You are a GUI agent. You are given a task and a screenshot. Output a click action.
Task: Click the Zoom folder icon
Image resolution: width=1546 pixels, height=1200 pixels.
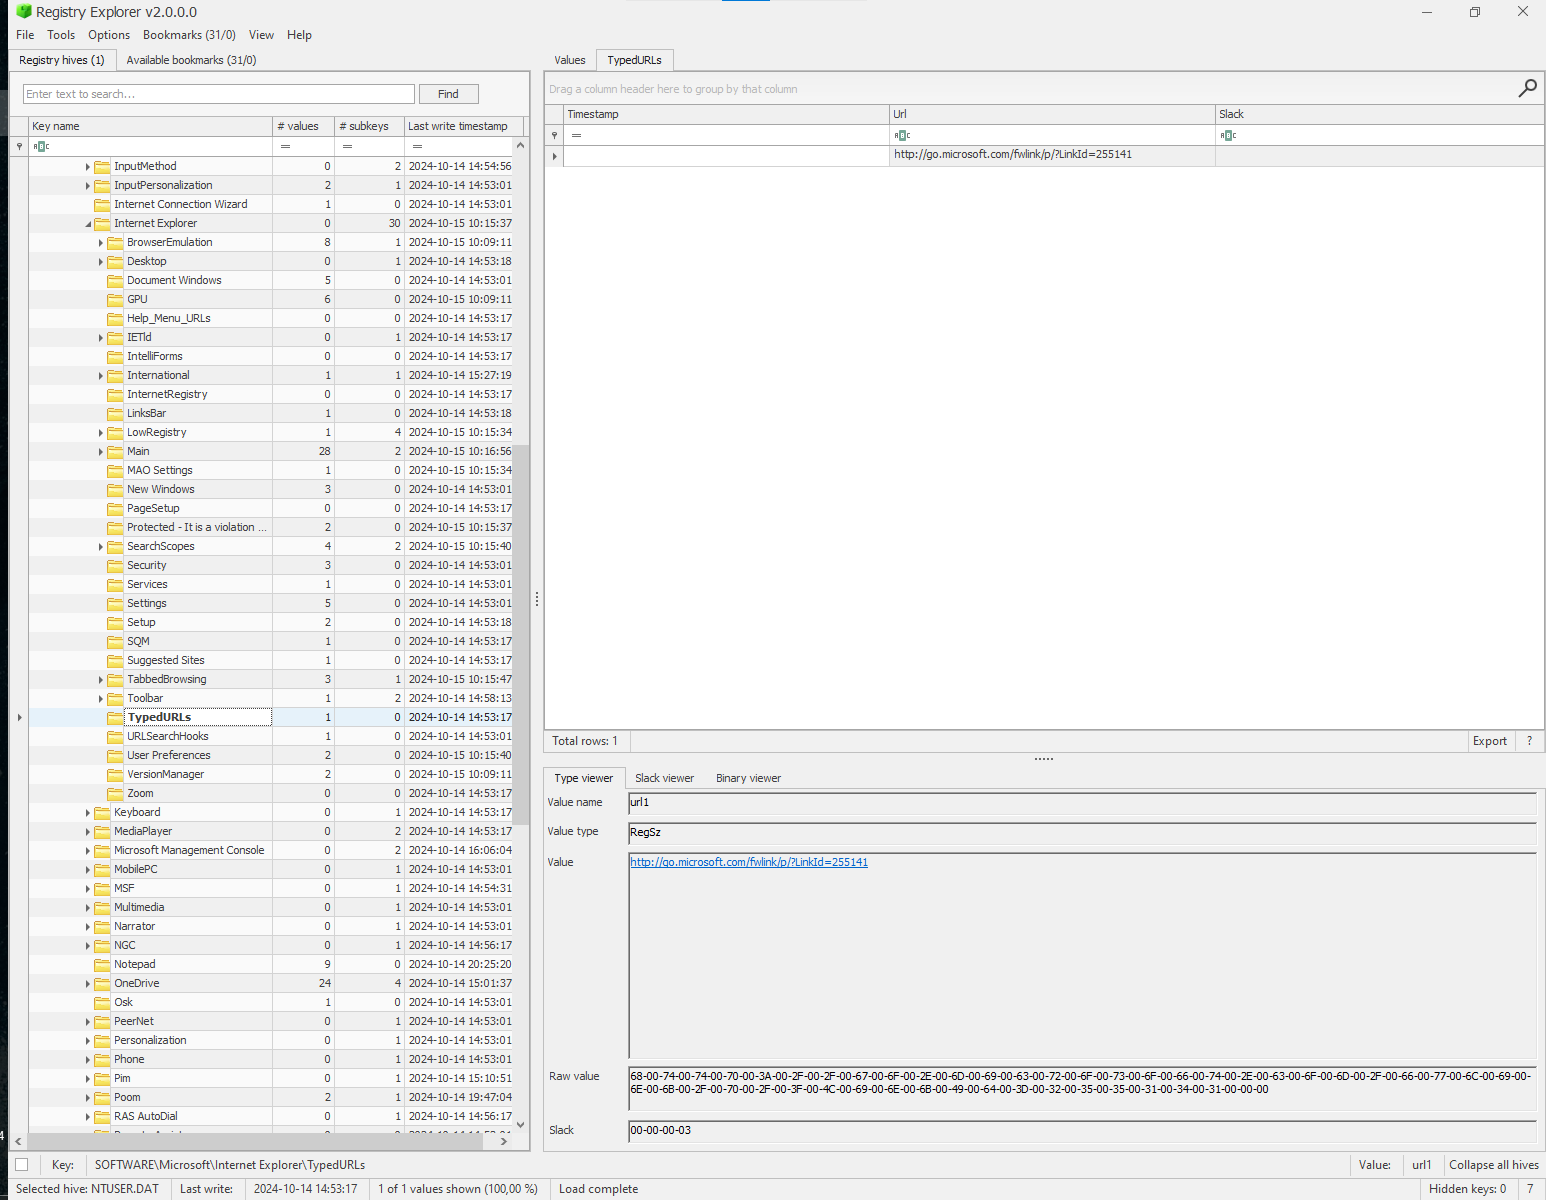pos(115,793)
